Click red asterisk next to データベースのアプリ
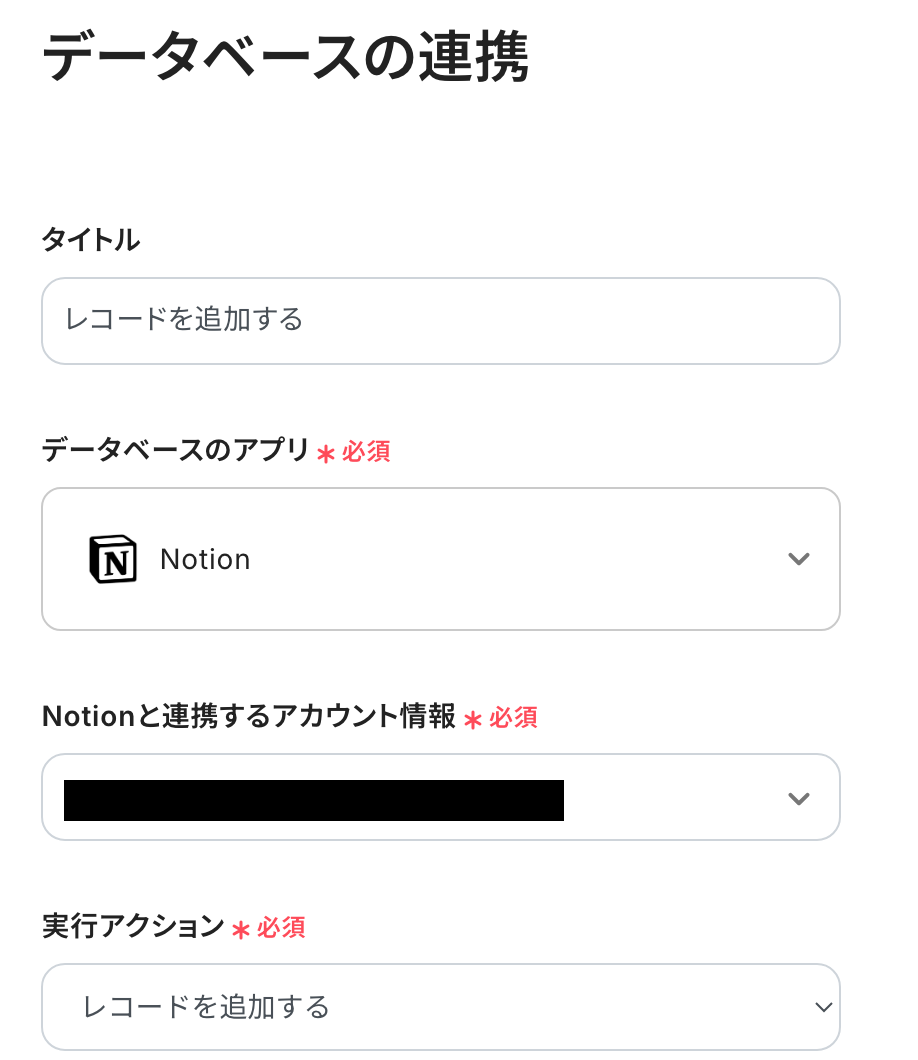918x1060 pixels. (325, 453)
